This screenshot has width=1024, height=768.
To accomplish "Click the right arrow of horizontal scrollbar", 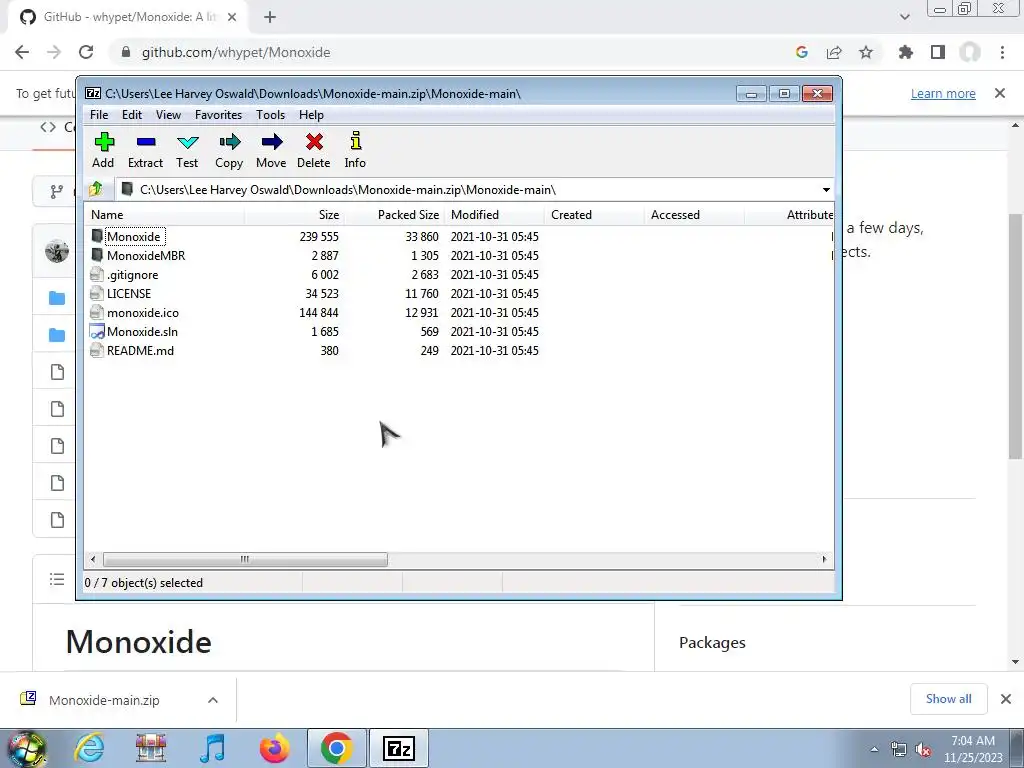I will [x=824, y=559].
